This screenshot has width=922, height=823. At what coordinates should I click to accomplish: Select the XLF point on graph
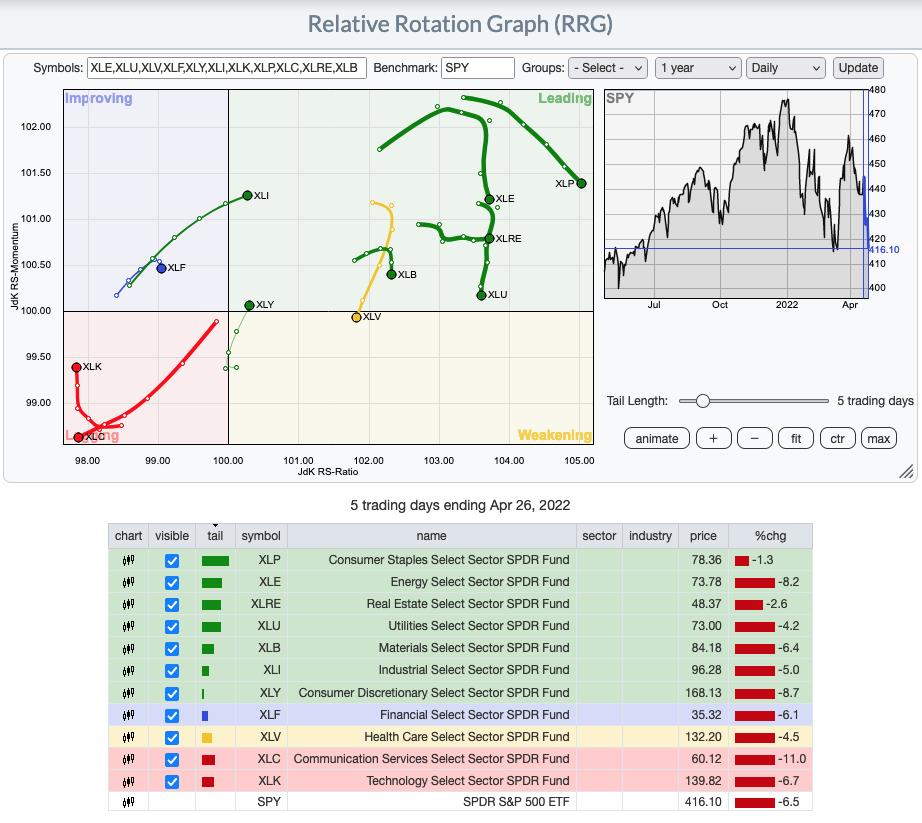click(161, 268)
